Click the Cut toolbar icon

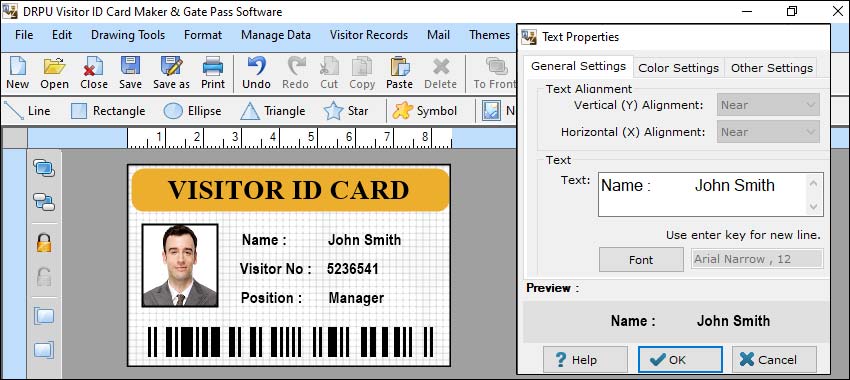(x=329, y=73)
